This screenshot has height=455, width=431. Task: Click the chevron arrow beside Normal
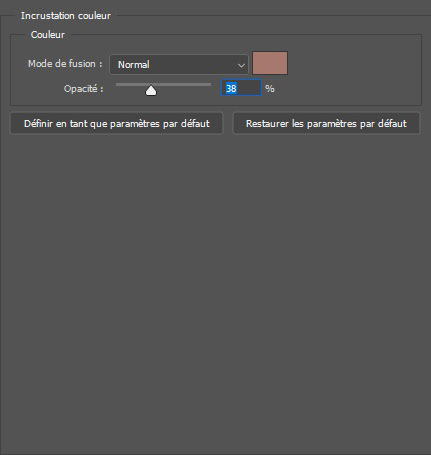click(241, 65)
